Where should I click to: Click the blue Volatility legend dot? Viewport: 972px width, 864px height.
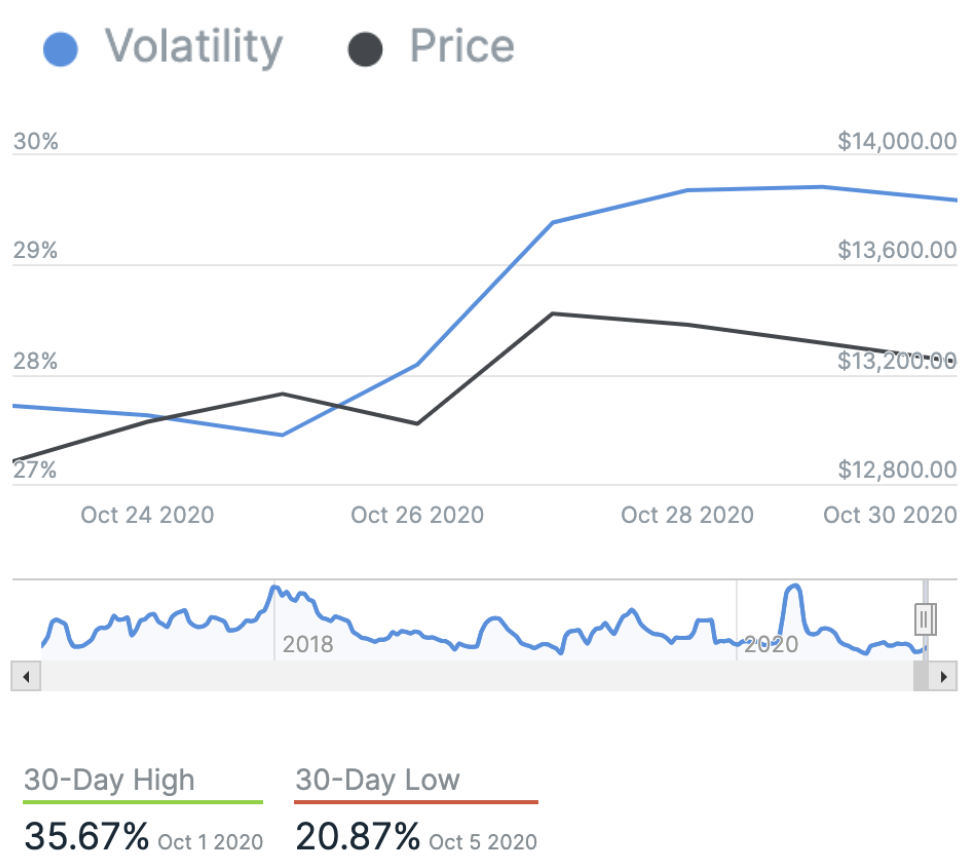point(60,49)
